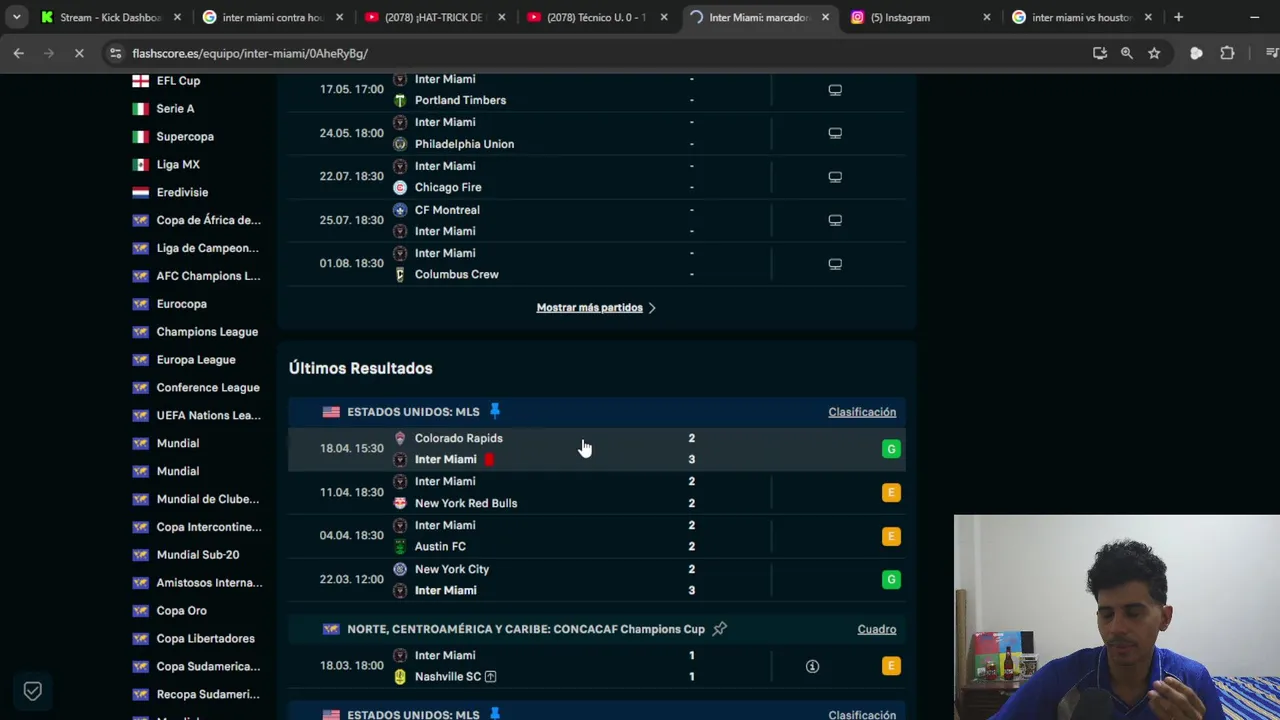Viewport: 1280px width, 720px height.
Task: Close the Inter Miami marcador tab
Action: [825, 17]
